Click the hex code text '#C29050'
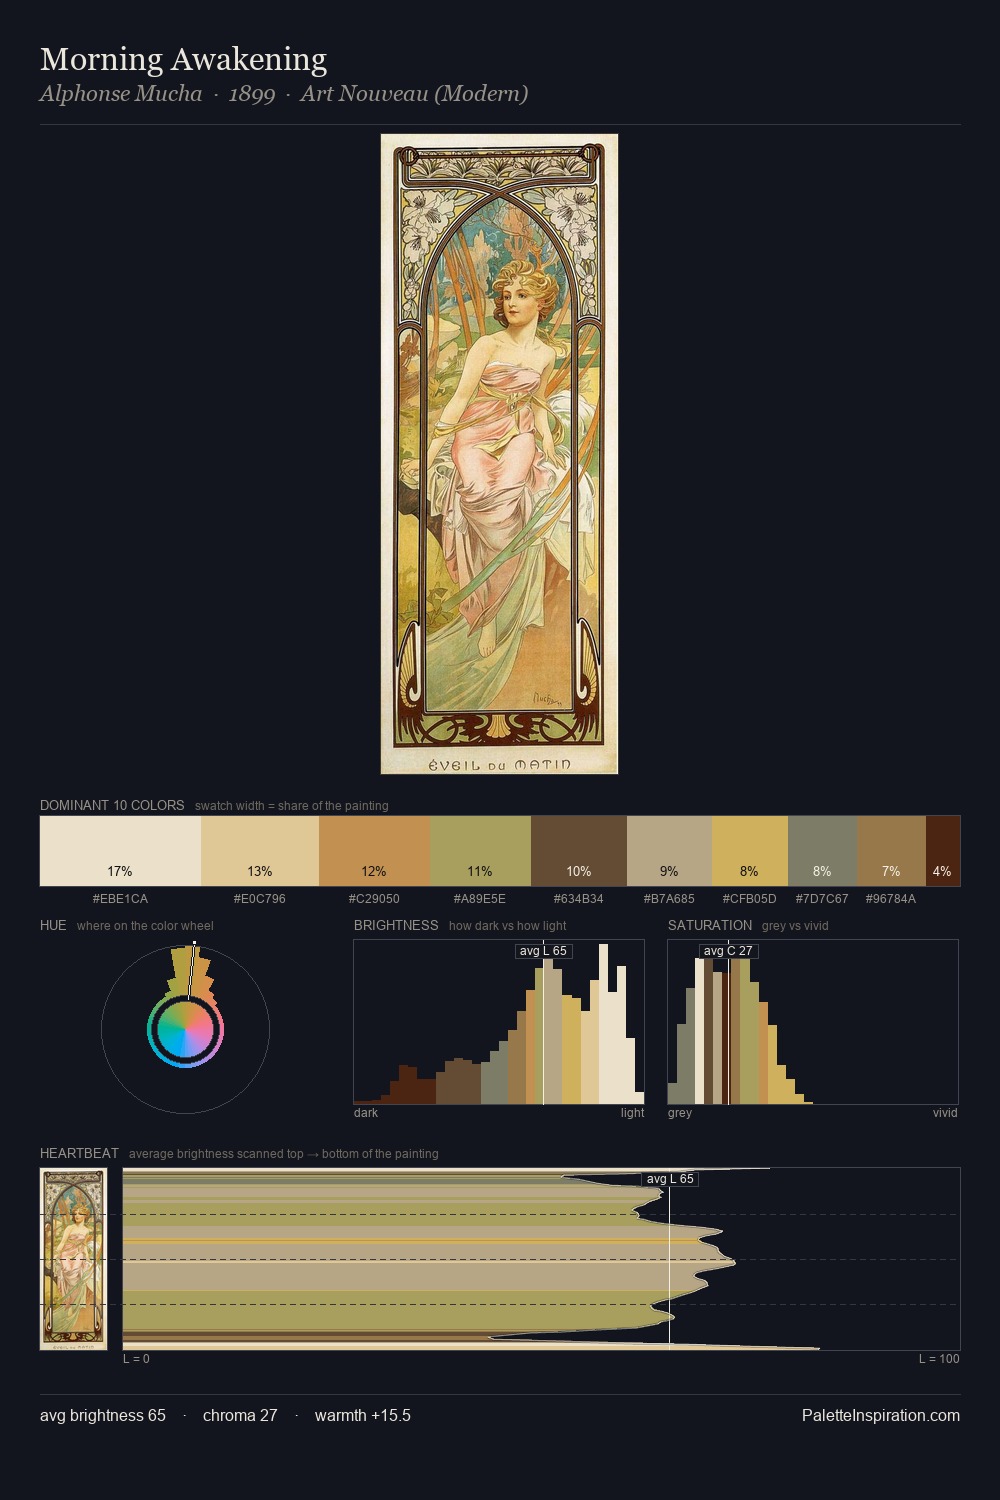Screen dimensions: 1000x1500 [374, 899]
